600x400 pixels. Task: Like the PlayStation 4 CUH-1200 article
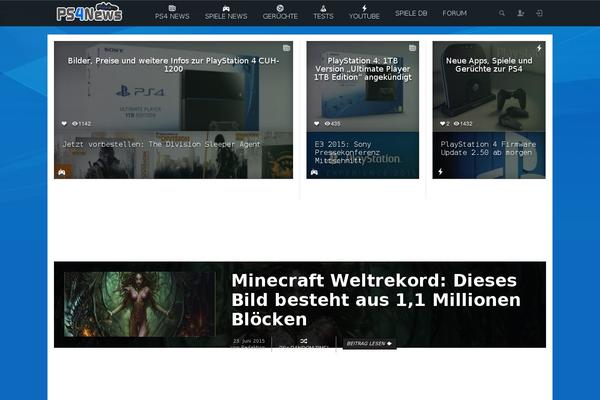point(64,123)
